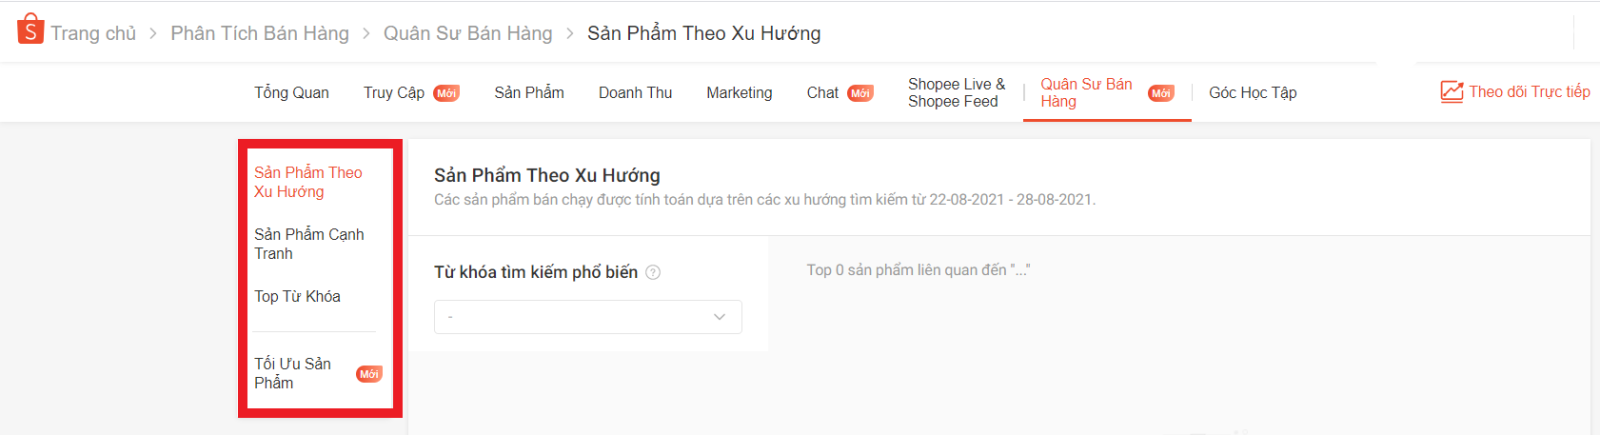Switch to the Truy Cập tab

[x=394, y=93]
